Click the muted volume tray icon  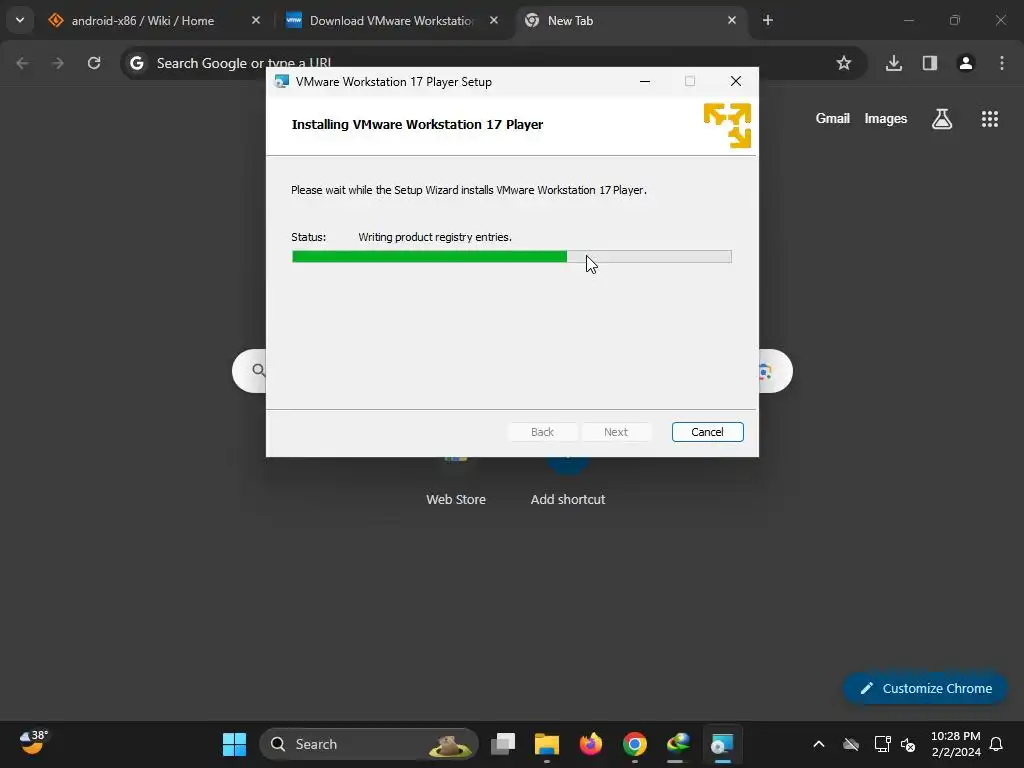[x=908, y=744]
